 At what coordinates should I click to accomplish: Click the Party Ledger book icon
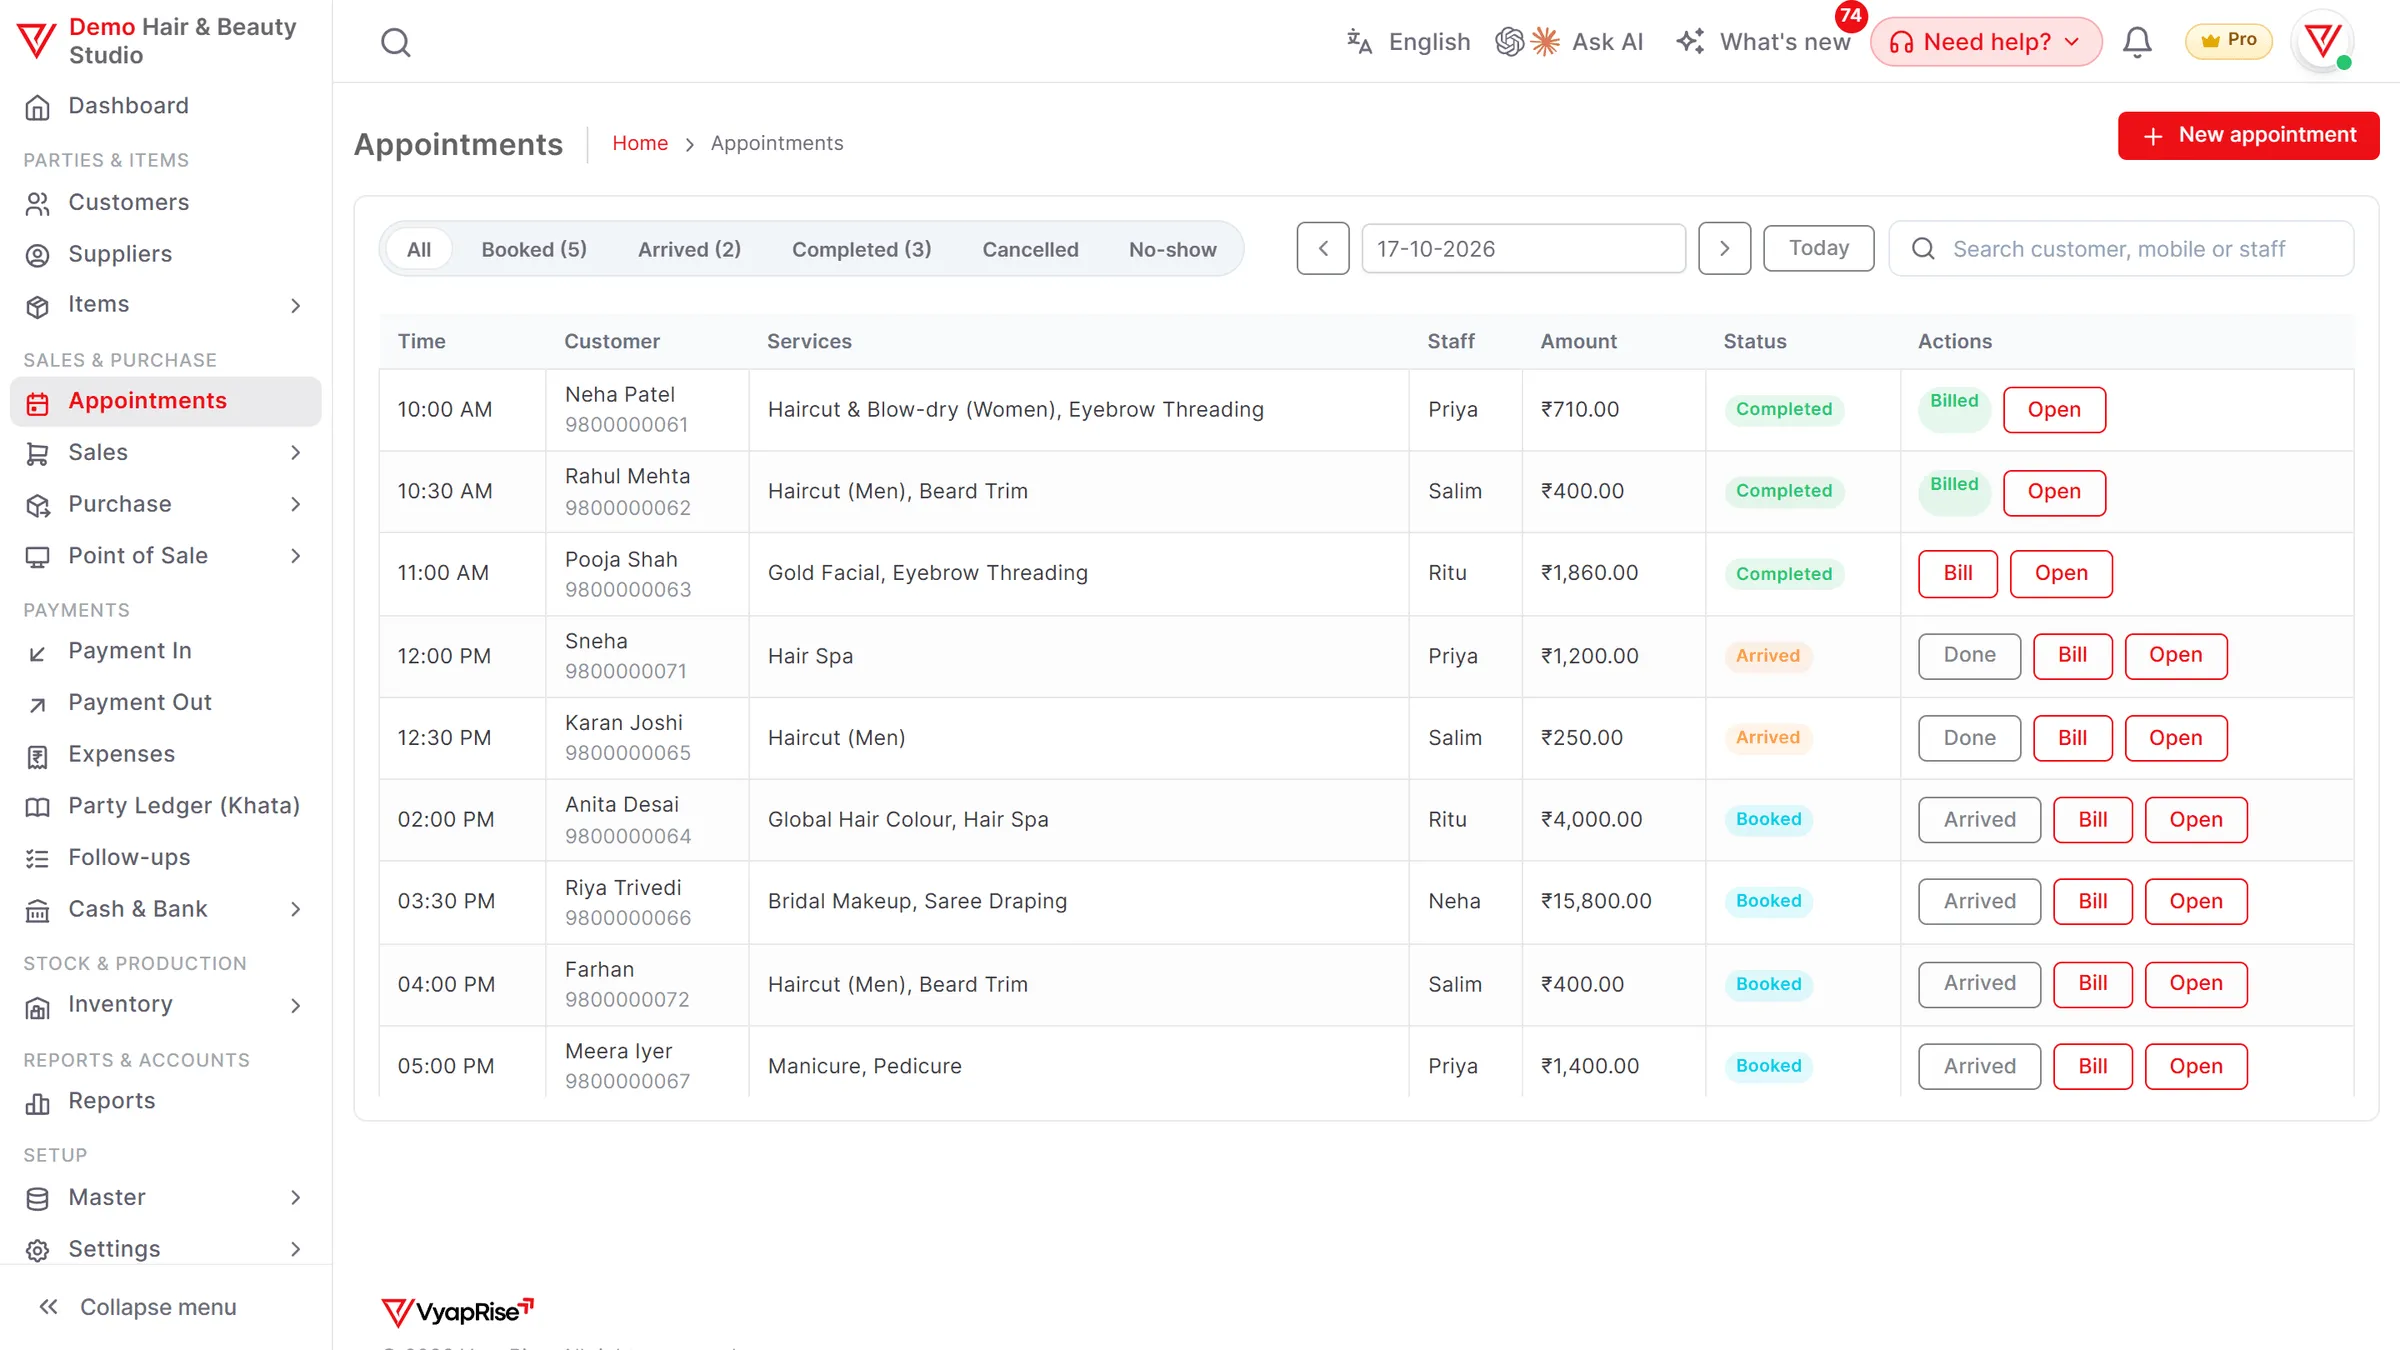(37, 807)
